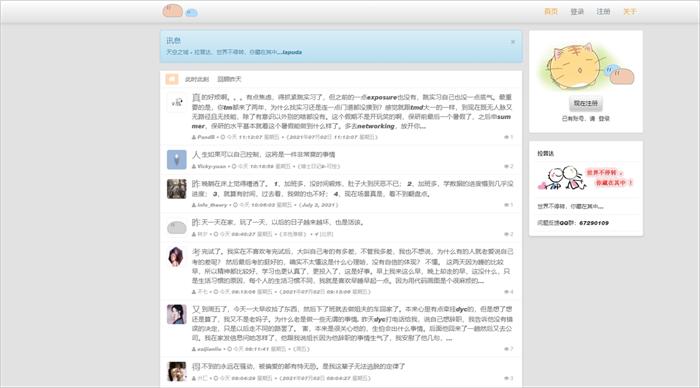This screenshot has width=700, height=388.
Task: View comment count on the 11:12:07 post
Action: pyautogui.click(x=508, y=137)
